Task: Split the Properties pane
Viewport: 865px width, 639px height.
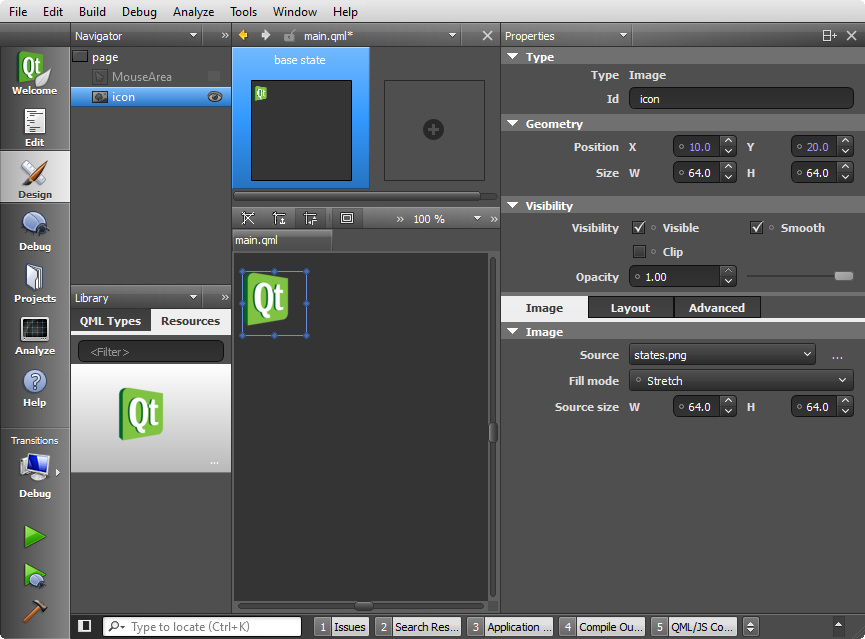Action: tap(829, 36)
